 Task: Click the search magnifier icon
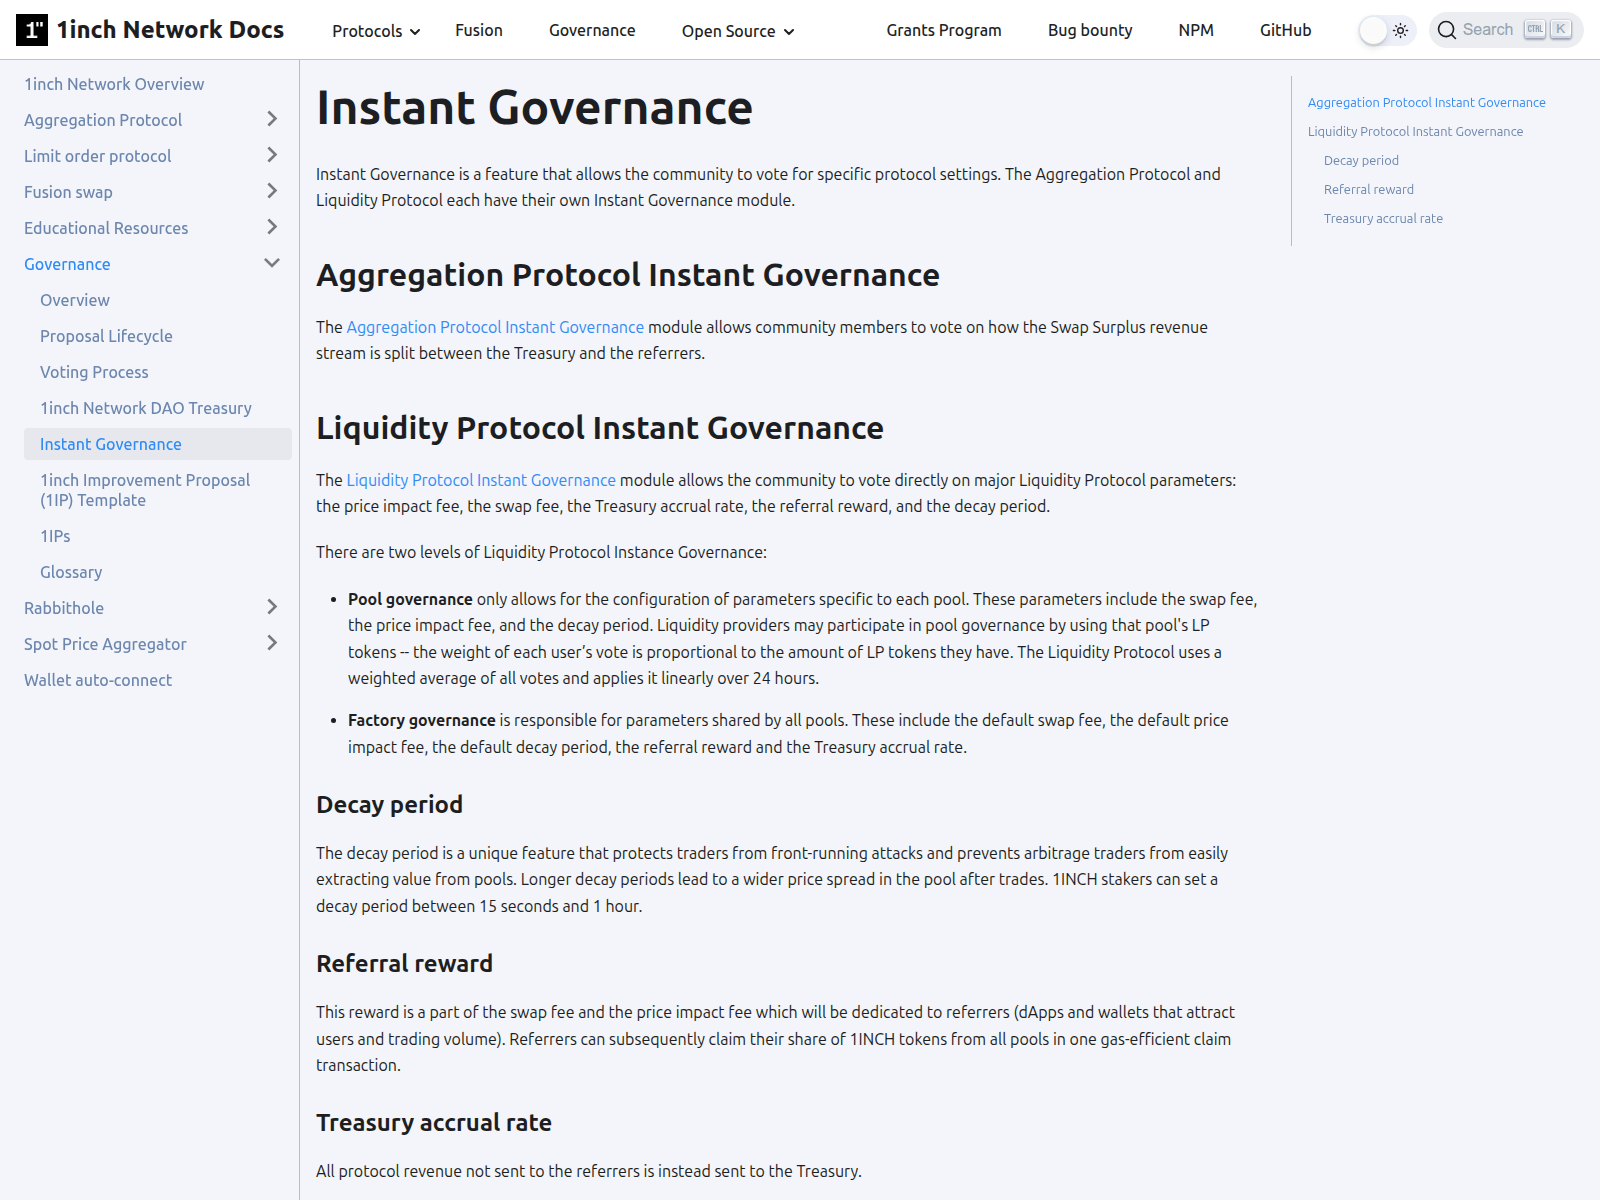click(x=1446, y=30)
